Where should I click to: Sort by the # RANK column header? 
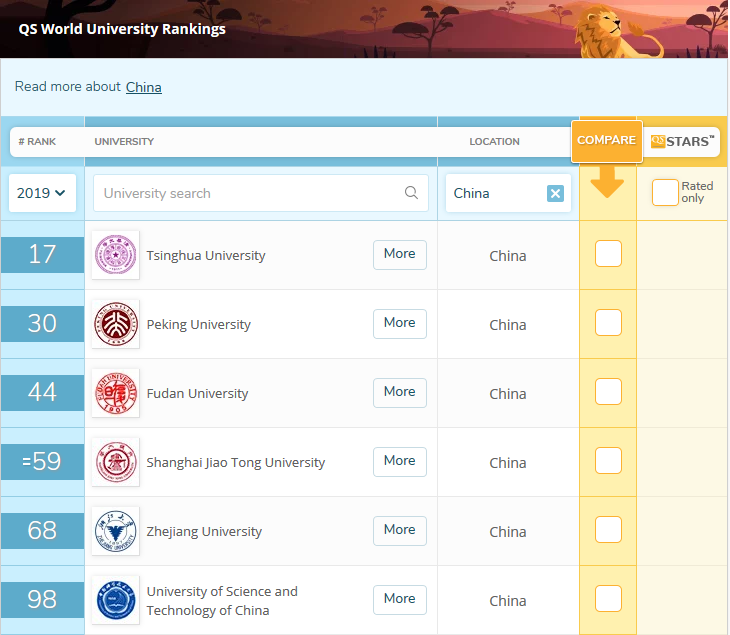click(x=37, y=142)
